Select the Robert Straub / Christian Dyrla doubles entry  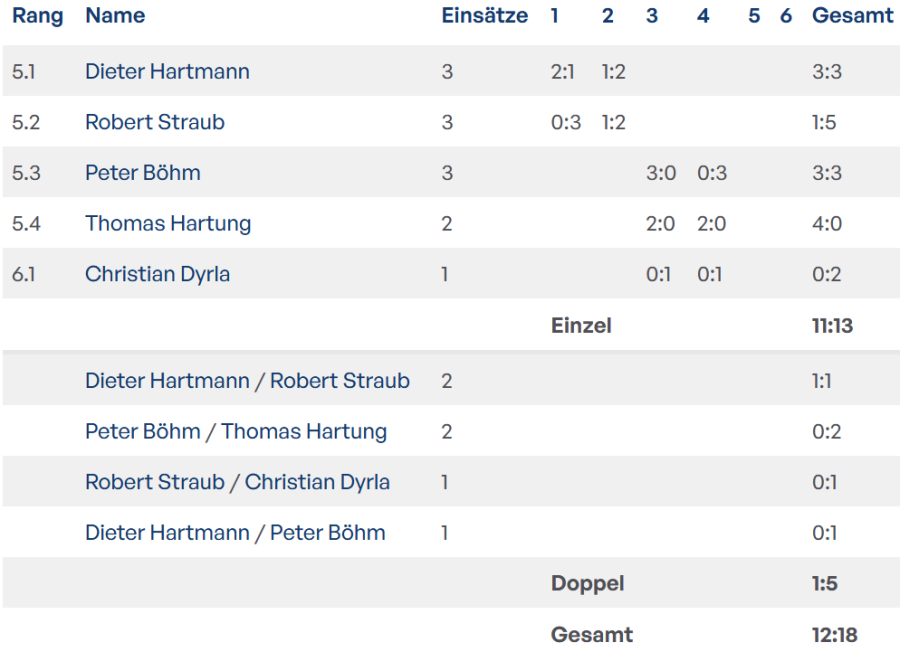click(237, 482)
